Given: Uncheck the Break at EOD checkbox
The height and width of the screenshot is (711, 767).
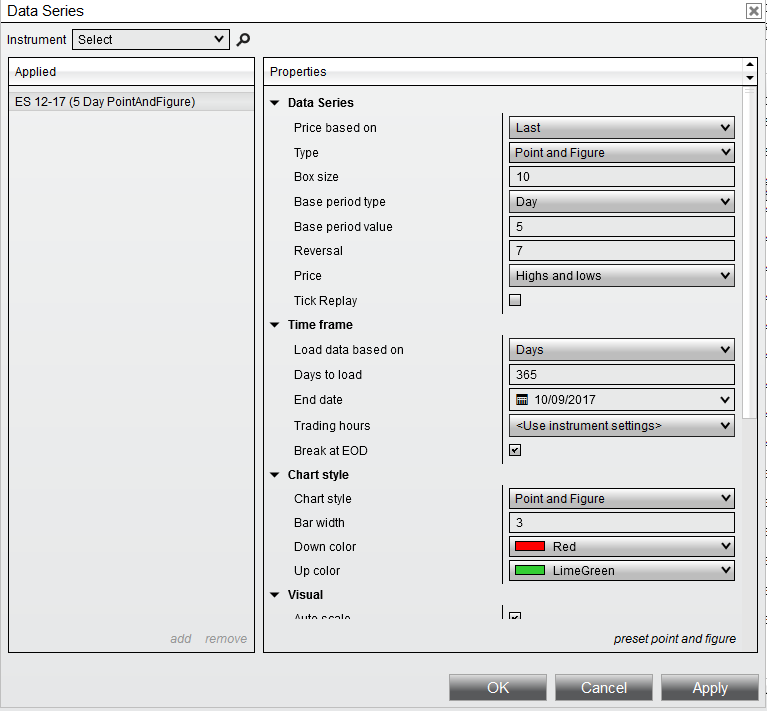Looking at the screenshot, I should coord(515,450).
